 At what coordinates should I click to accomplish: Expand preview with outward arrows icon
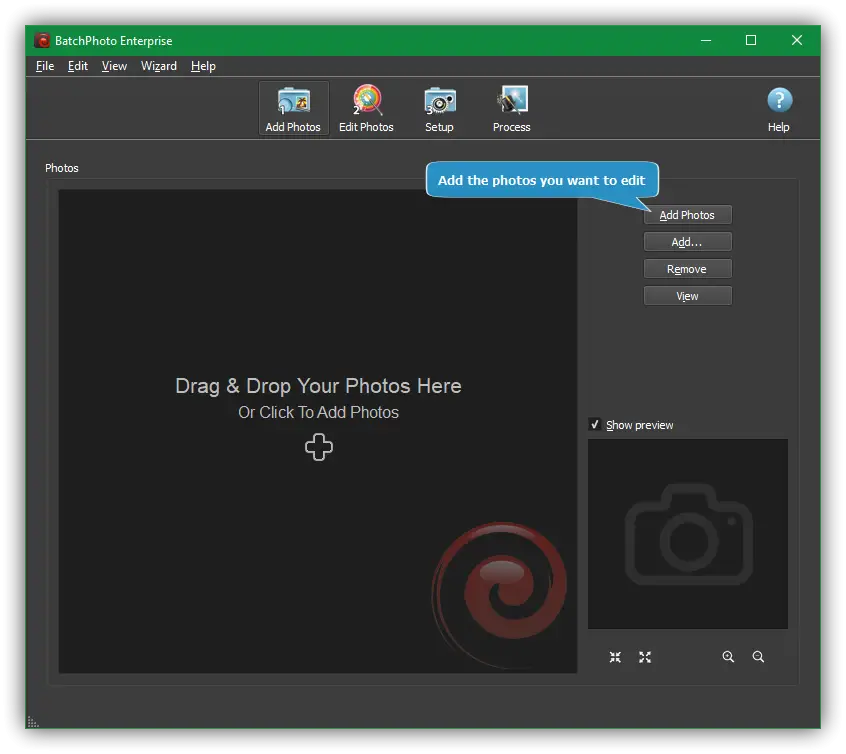coord(645,657)
